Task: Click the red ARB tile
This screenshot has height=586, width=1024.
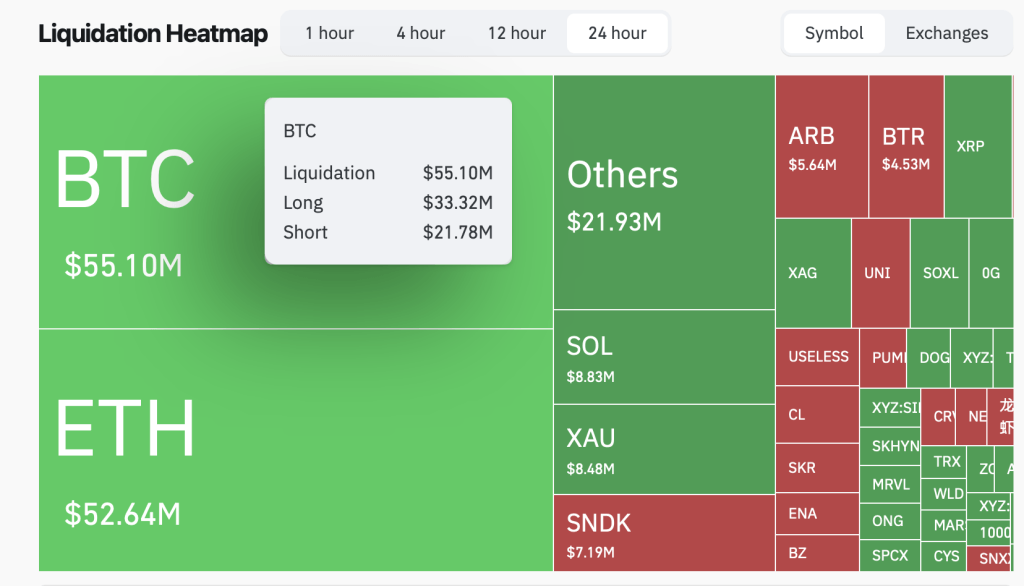Action: pos(822,146)
